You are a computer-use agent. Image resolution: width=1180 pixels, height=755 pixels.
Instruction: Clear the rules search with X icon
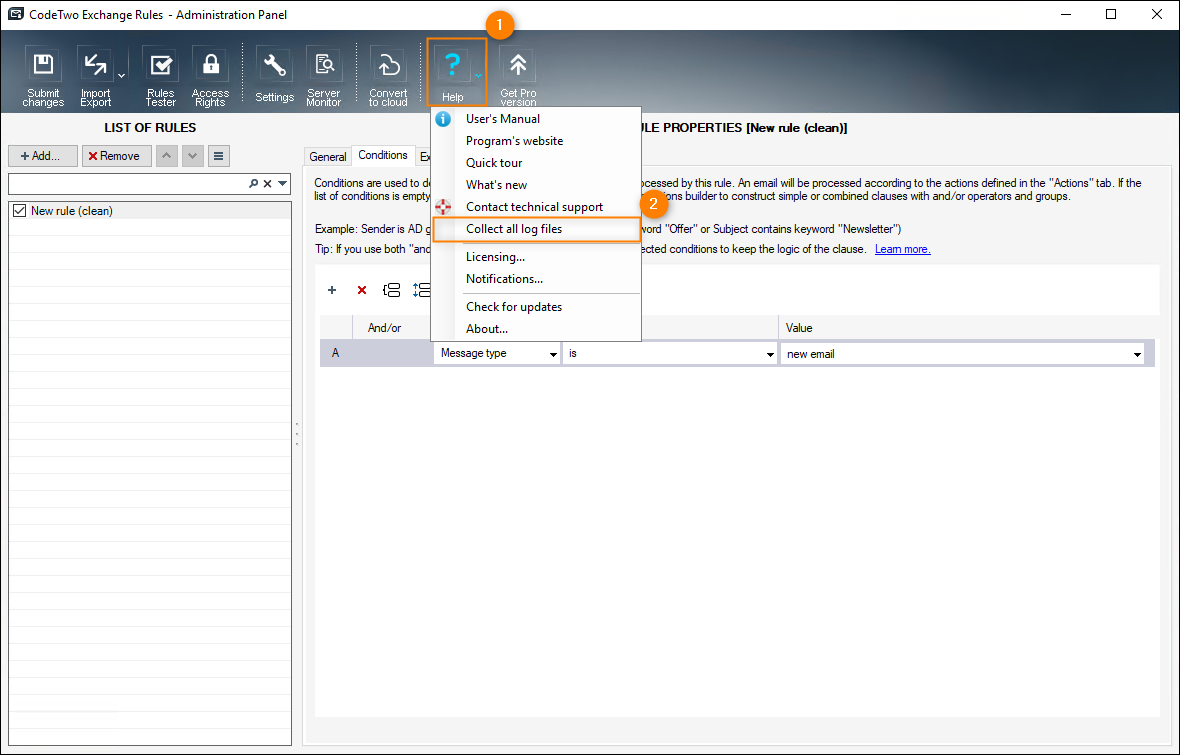point(267,184)
